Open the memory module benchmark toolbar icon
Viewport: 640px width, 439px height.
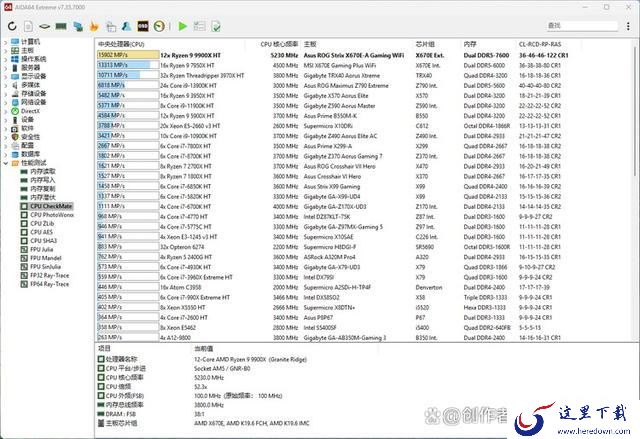[x=61, y=27]
